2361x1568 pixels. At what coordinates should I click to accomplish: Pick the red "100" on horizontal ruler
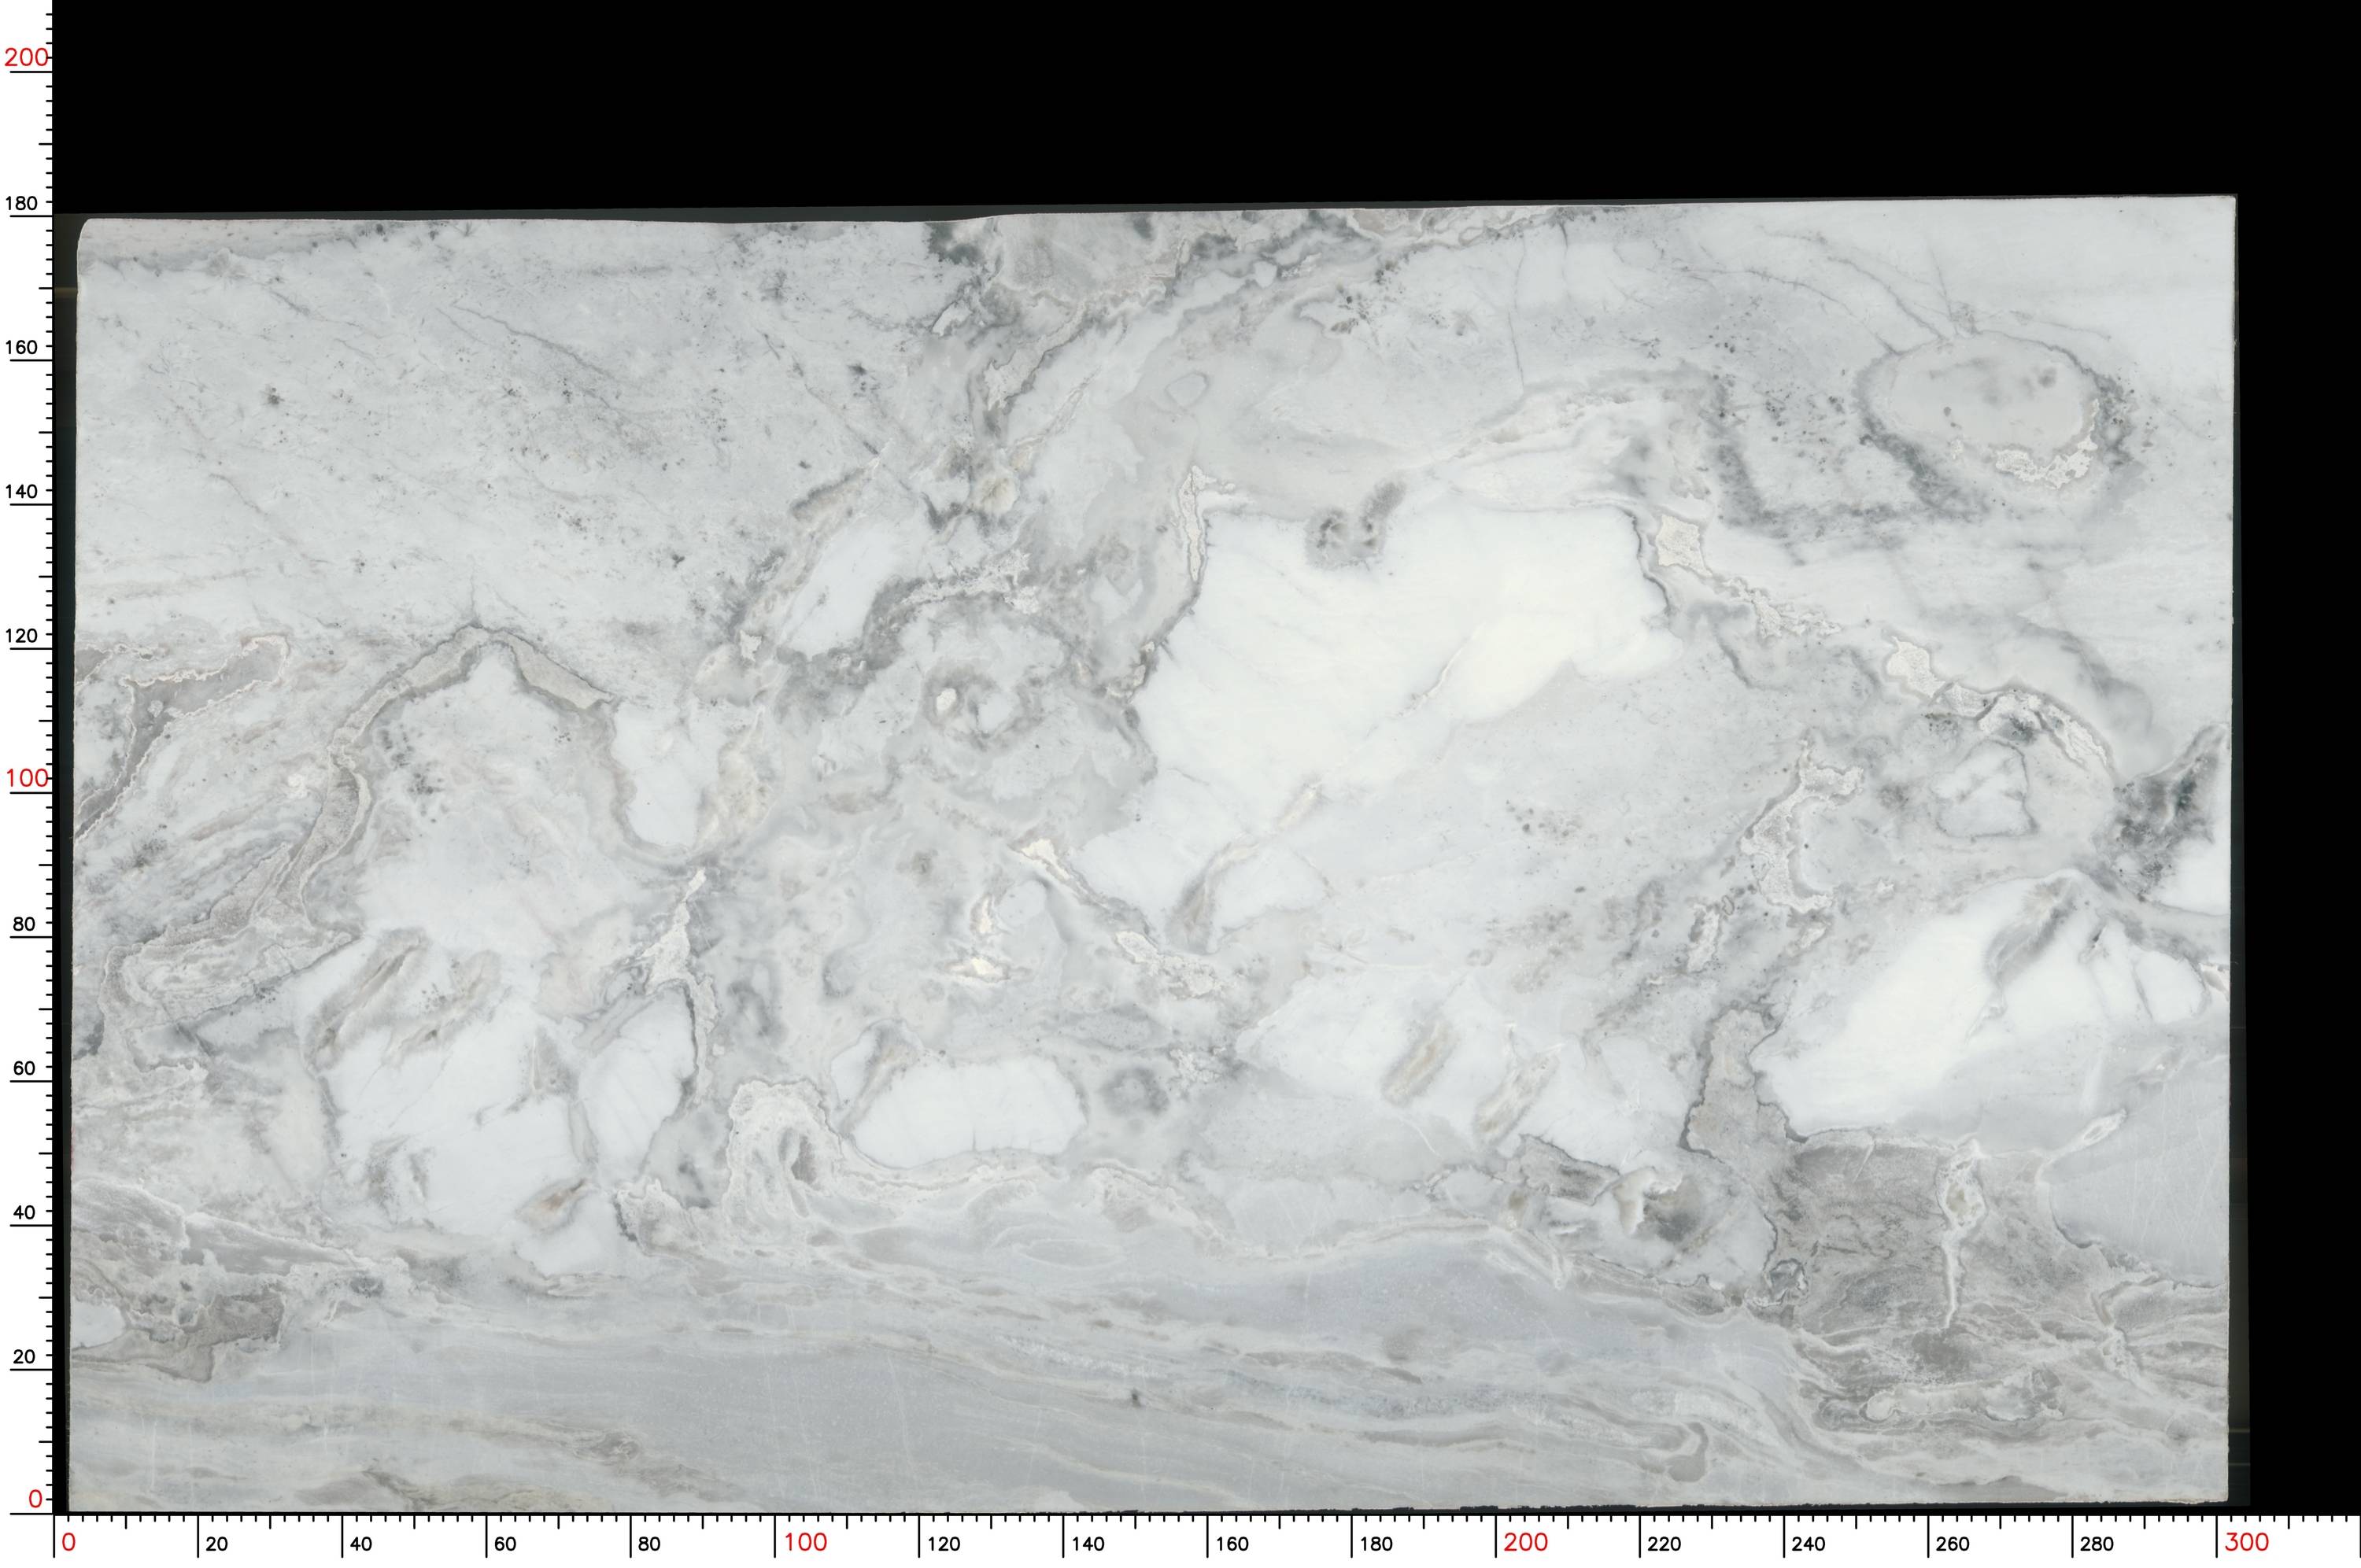805,1542
